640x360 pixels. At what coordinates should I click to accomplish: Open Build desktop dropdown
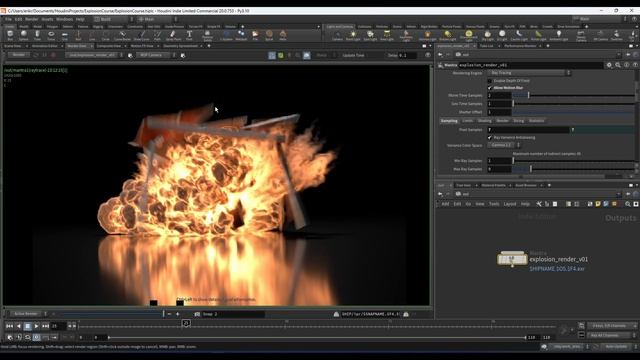tap(113, 19)
